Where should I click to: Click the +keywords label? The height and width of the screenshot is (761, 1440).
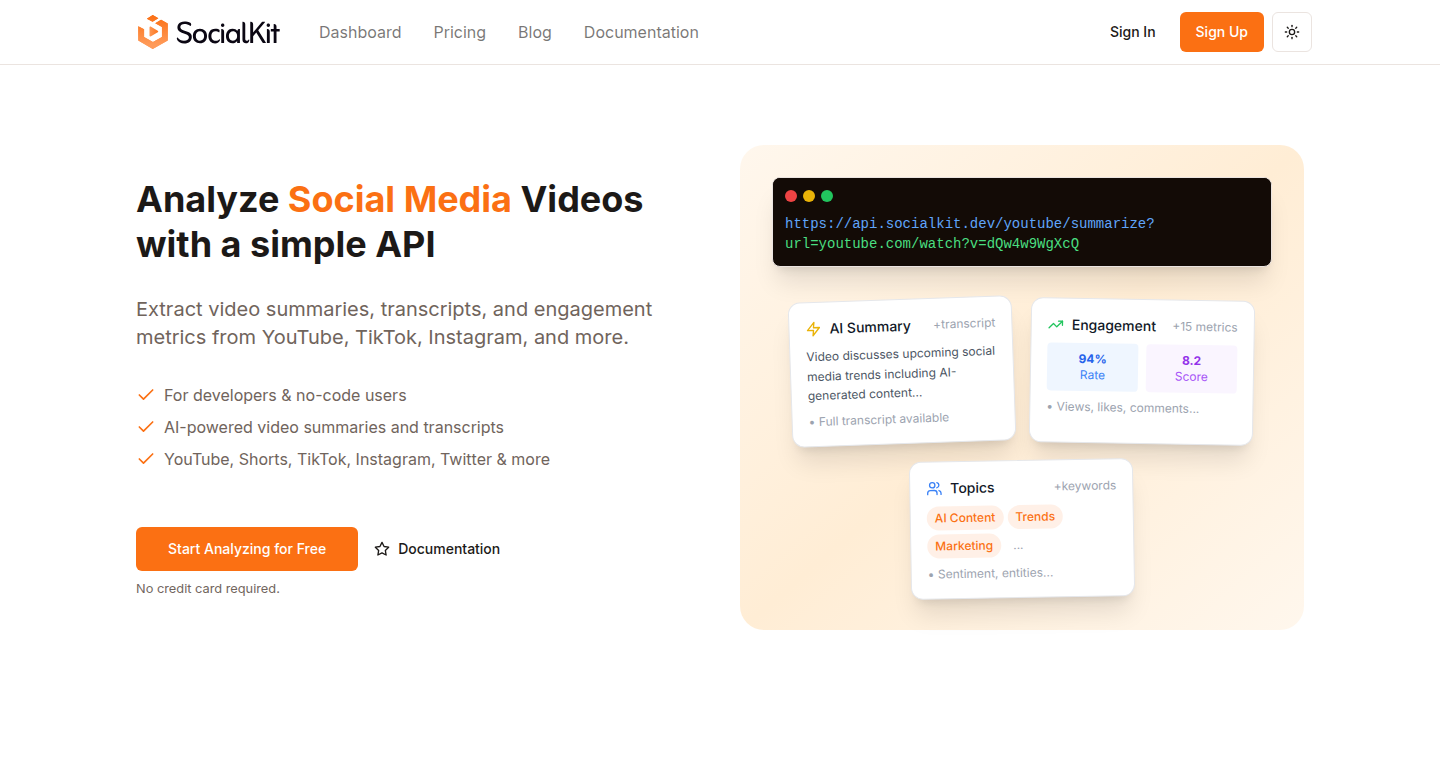1085,486
